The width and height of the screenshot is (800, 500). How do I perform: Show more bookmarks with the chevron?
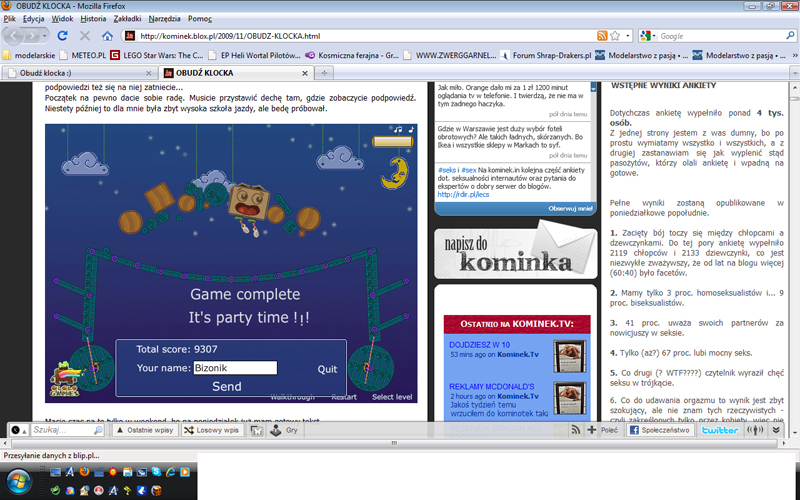click(x=794, y=55)
